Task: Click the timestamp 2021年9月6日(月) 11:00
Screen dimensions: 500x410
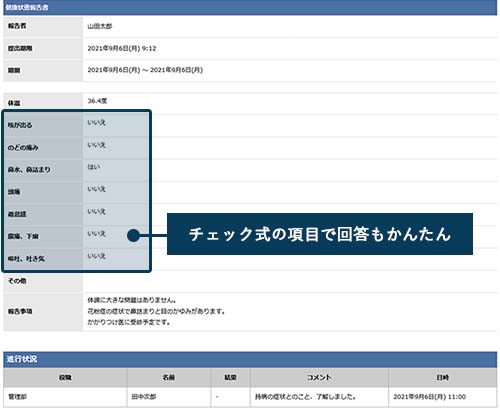Action: coord(429,397)
